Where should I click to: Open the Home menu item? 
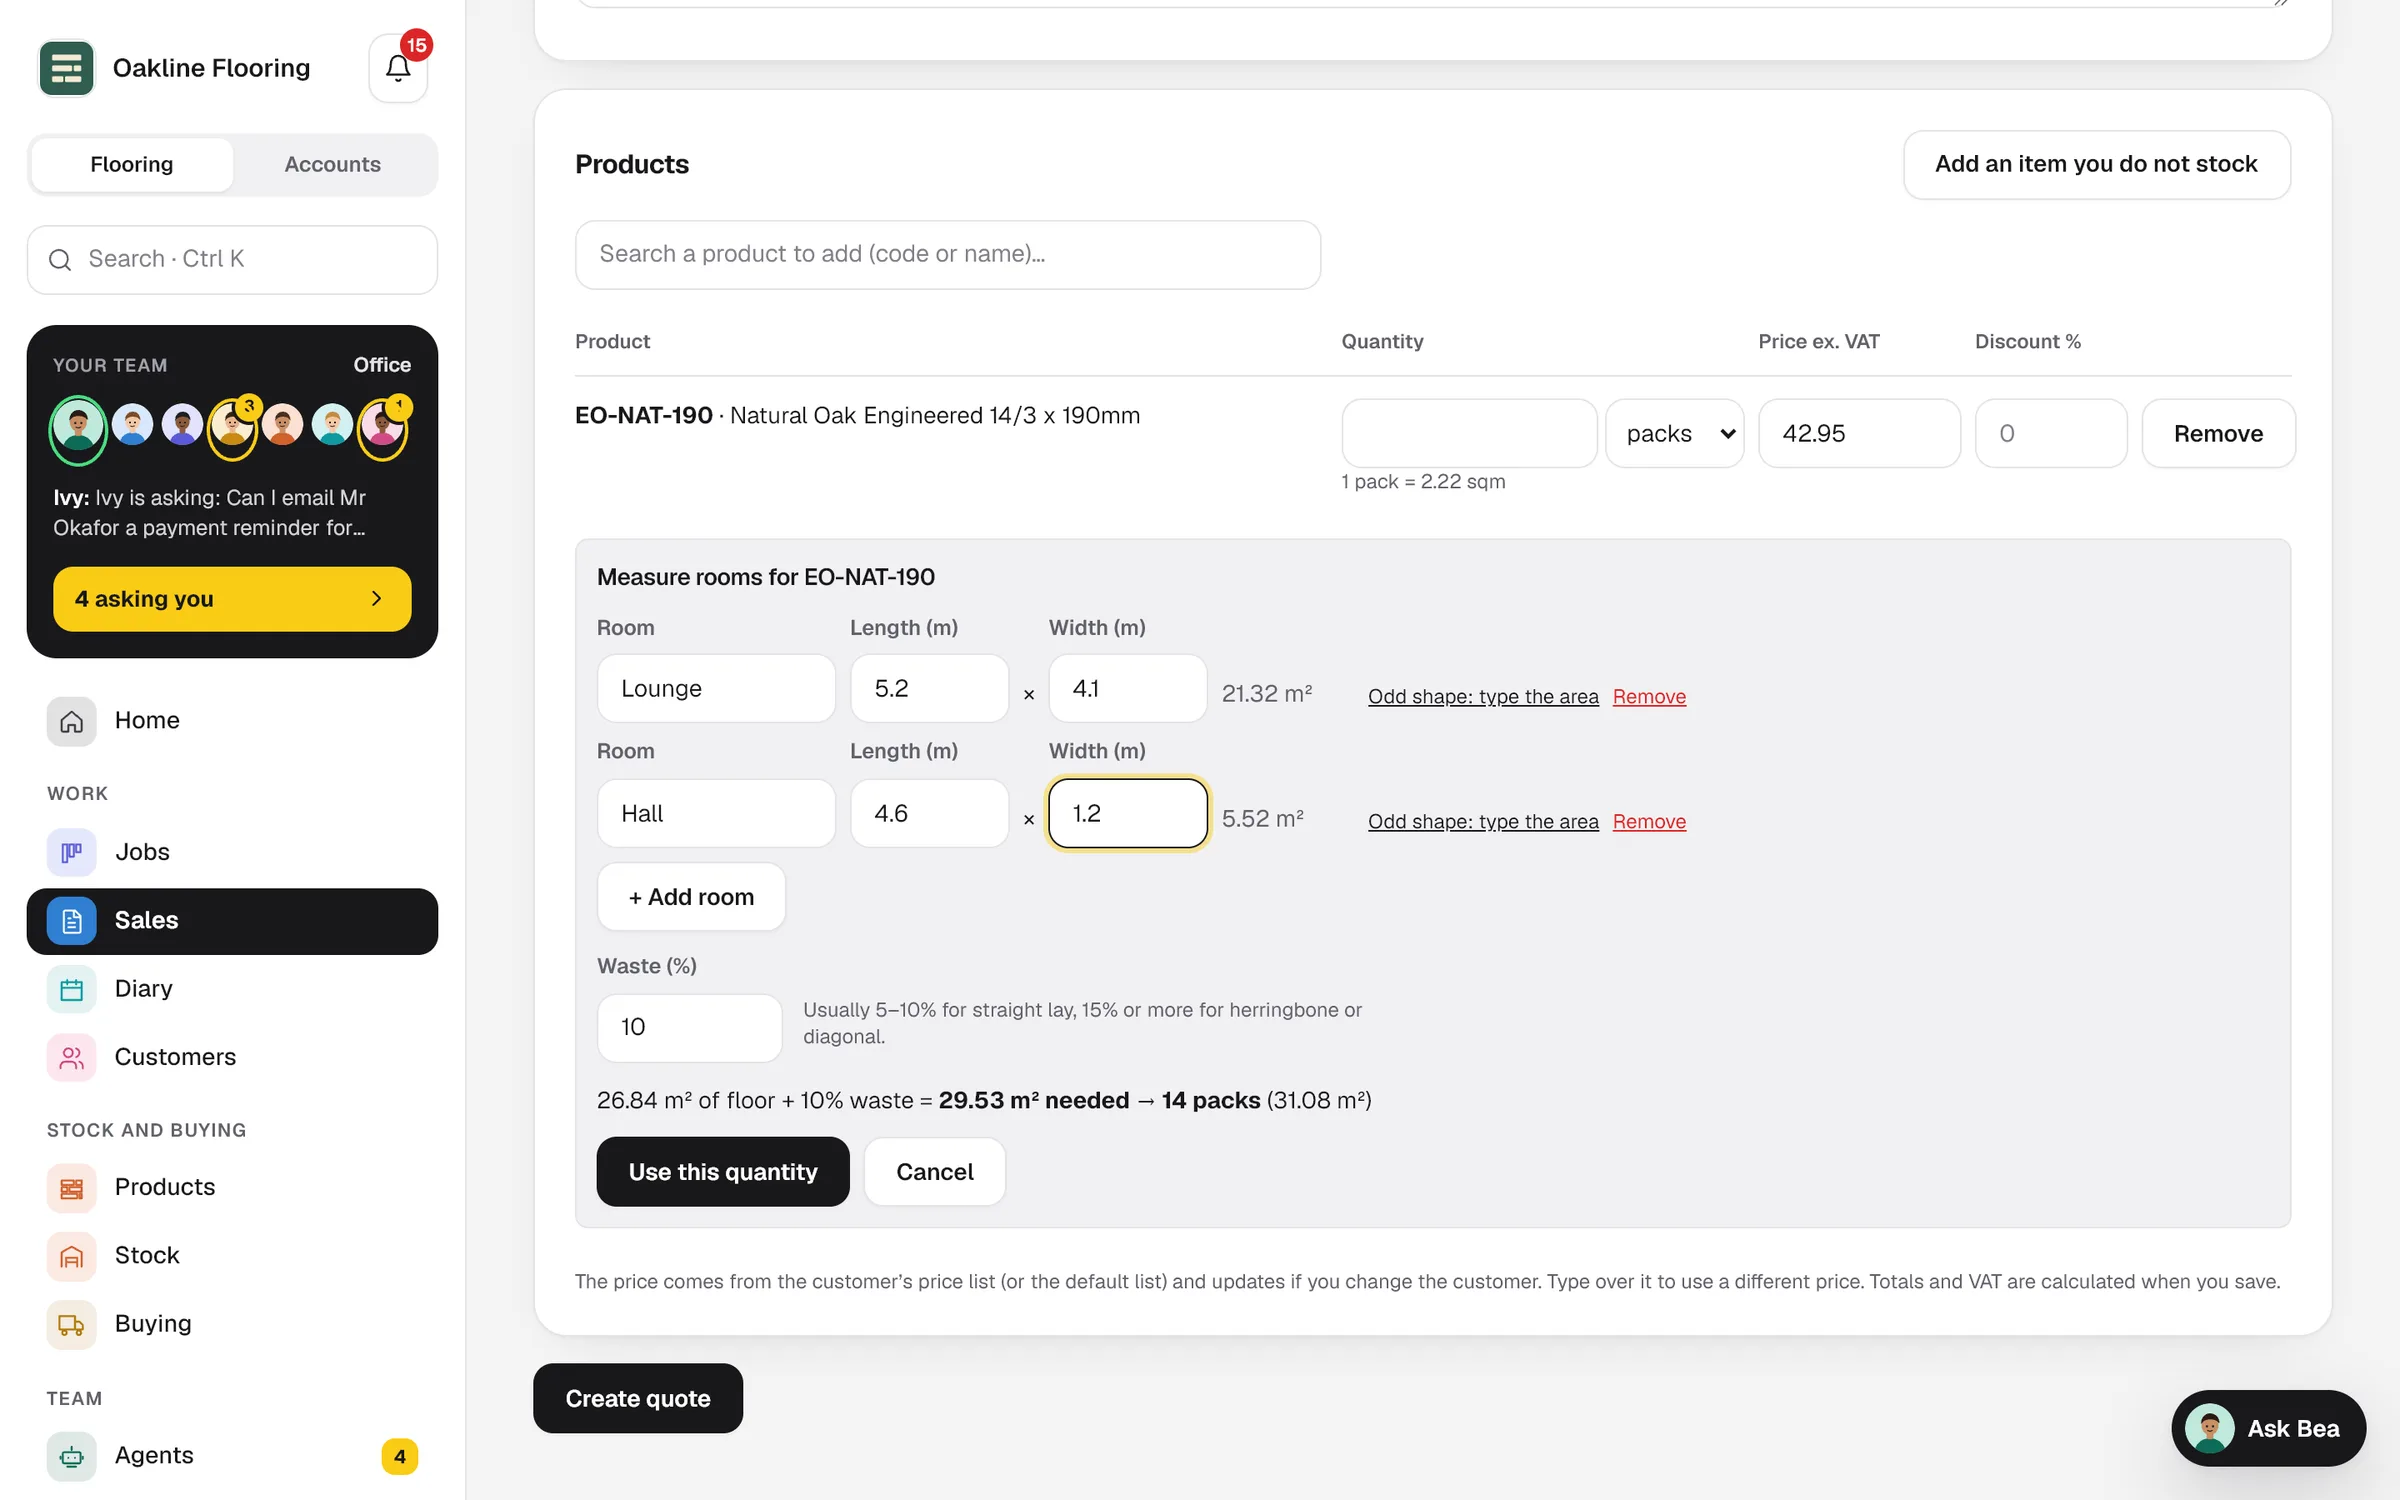coord(232,721)
